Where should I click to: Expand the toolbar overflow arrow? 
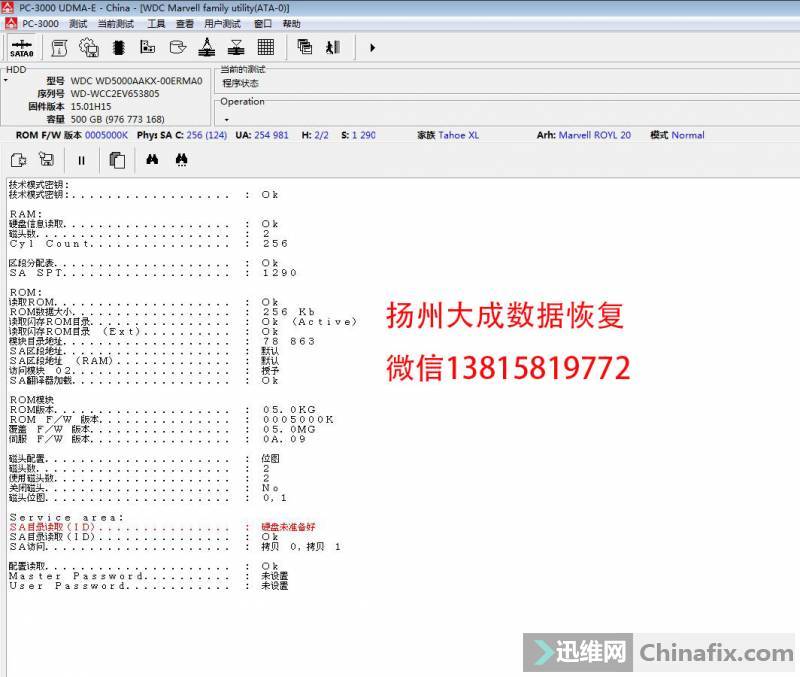click(x=372, y=48)
